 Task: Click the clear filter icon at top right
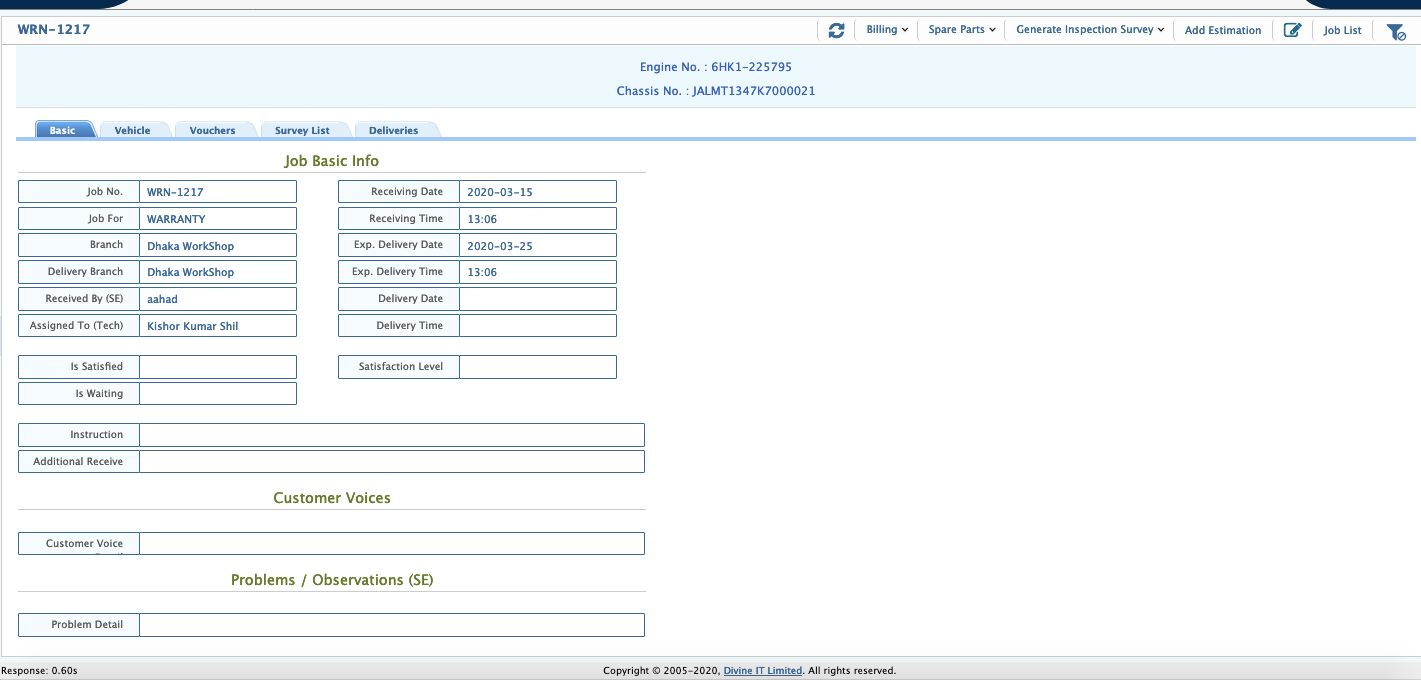1396,31
